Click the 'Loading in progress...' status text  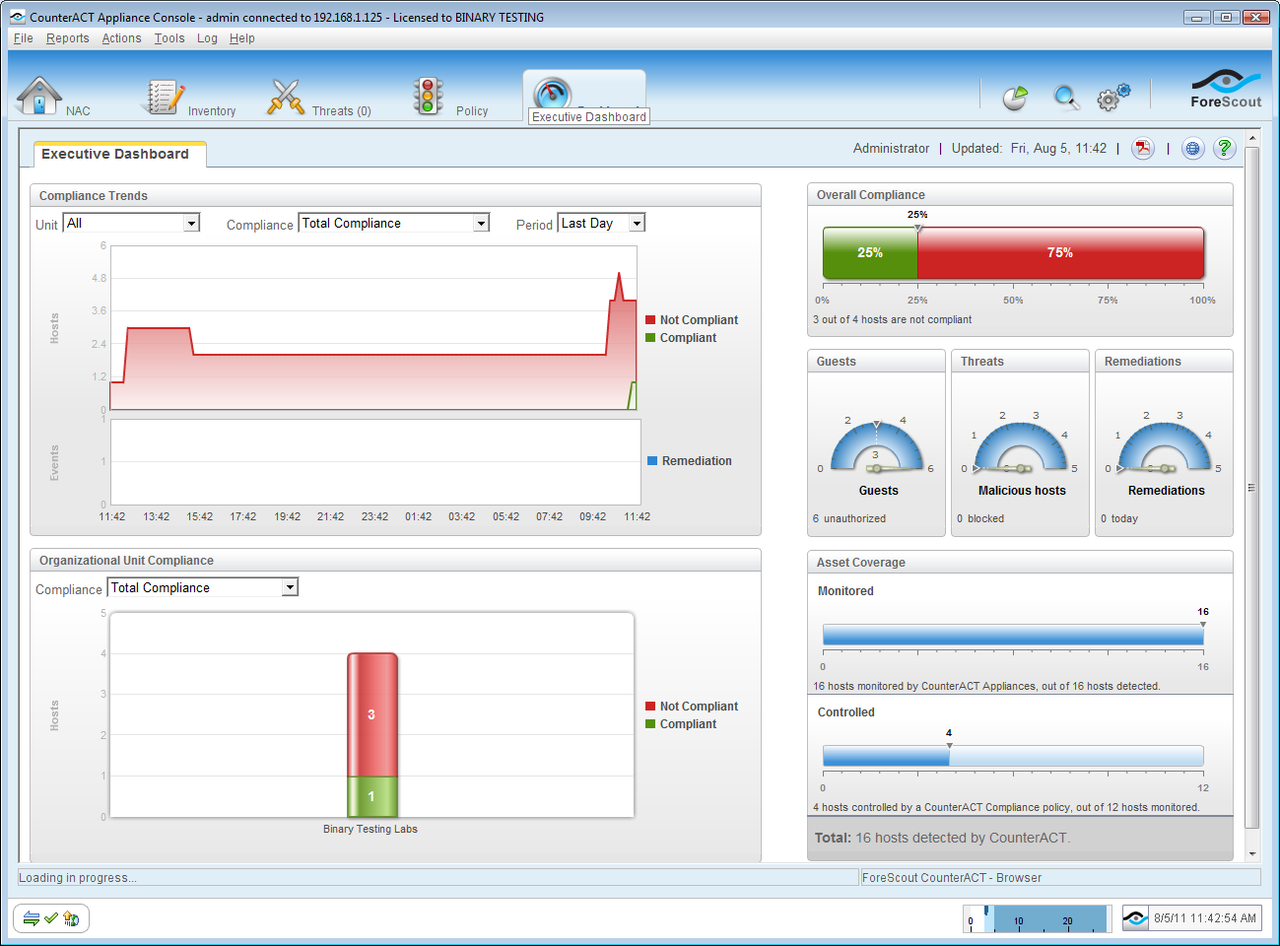[x=78, y=878]
